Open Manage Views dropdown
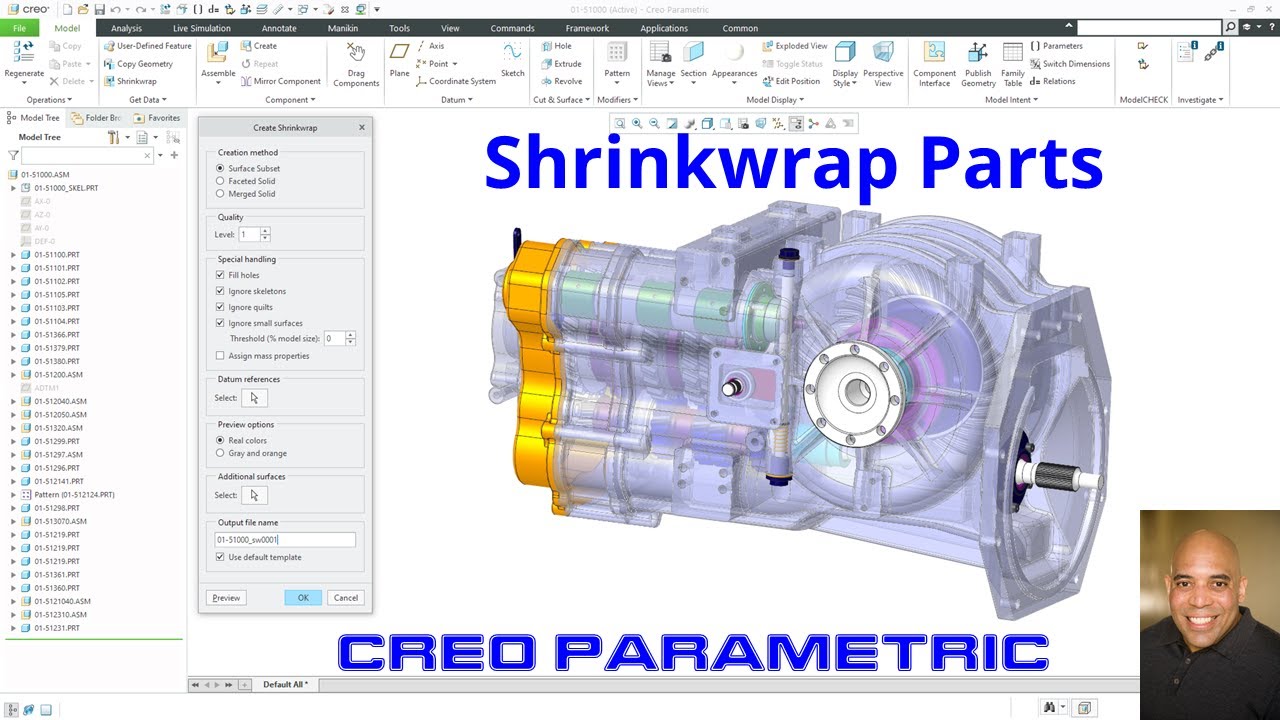Screen dimensions: 1280x720 [661, 78]
